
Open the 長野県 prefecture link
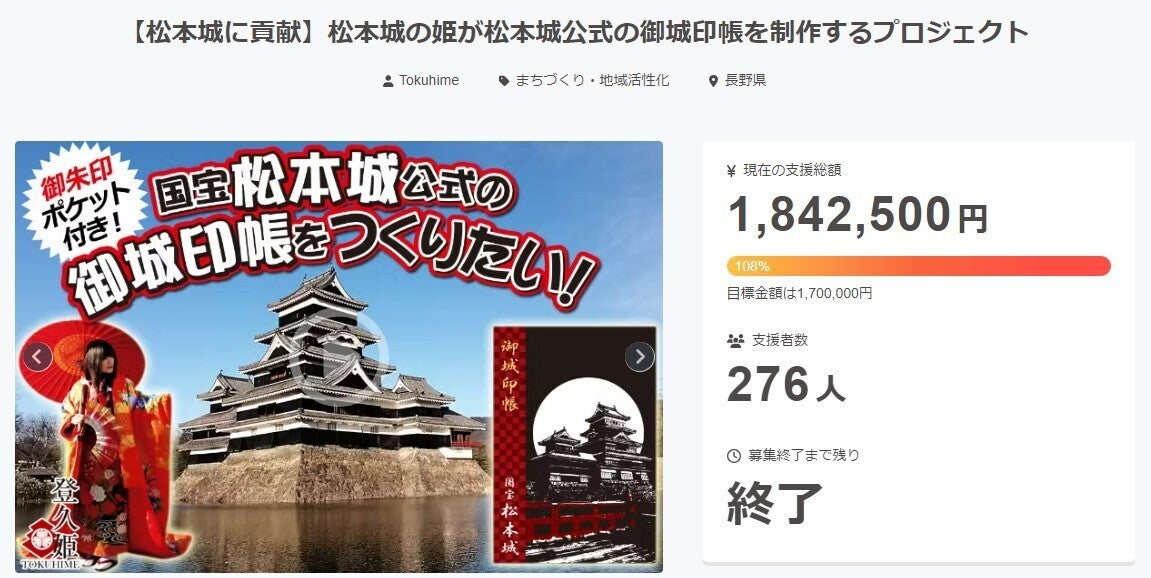coord(745,81)
